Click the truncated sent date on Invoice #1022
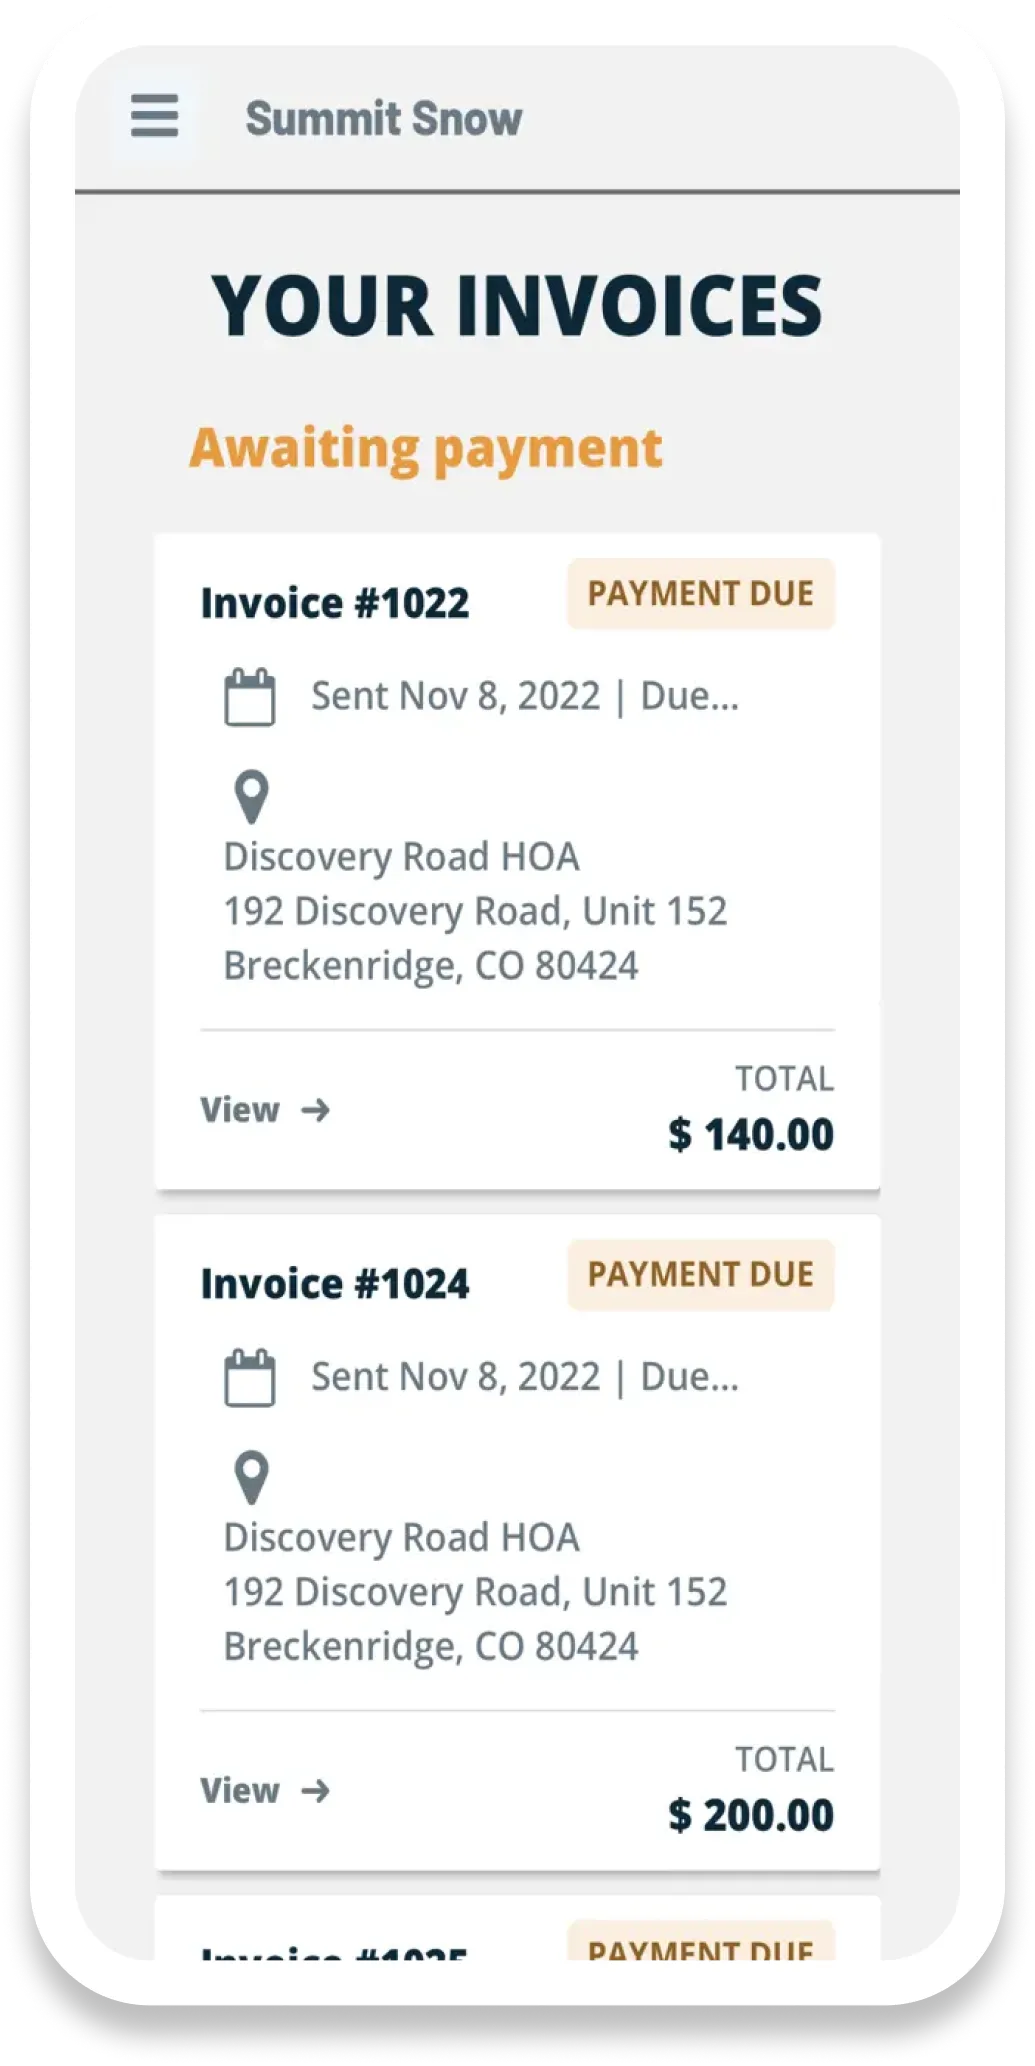 click(x=524, y=697)
